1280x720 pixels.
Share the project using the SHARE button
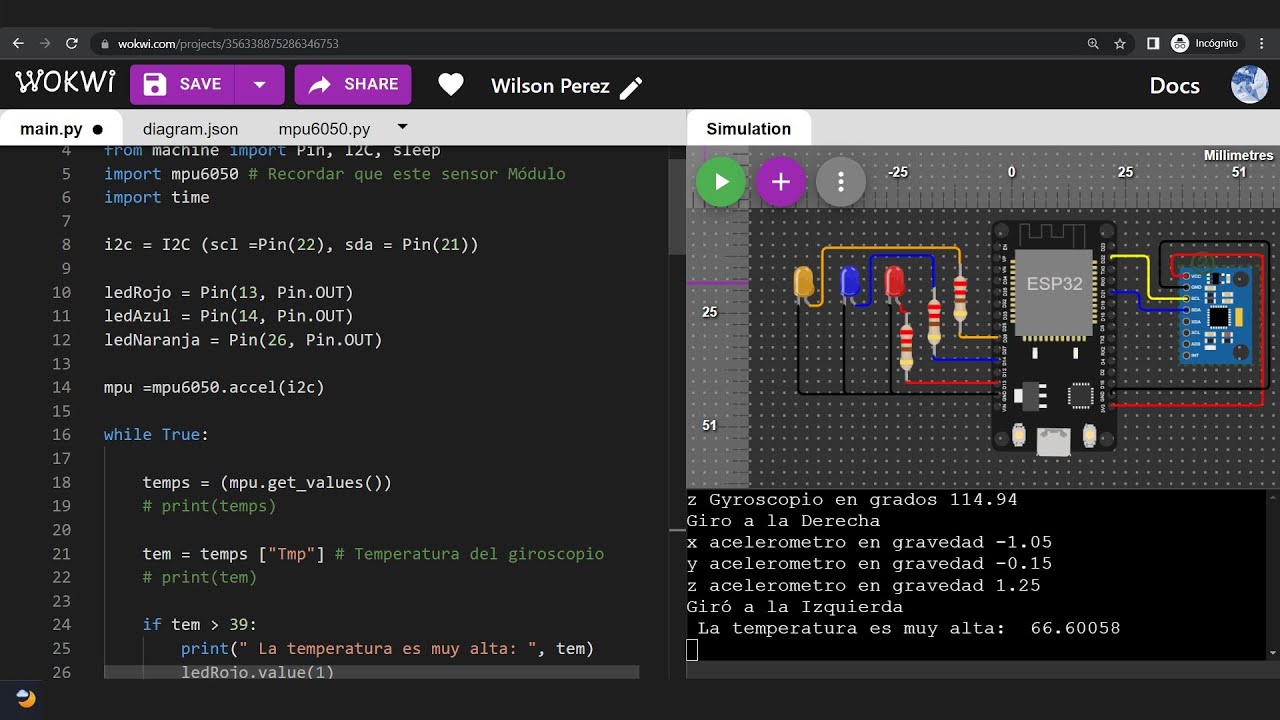click(353, 85)
